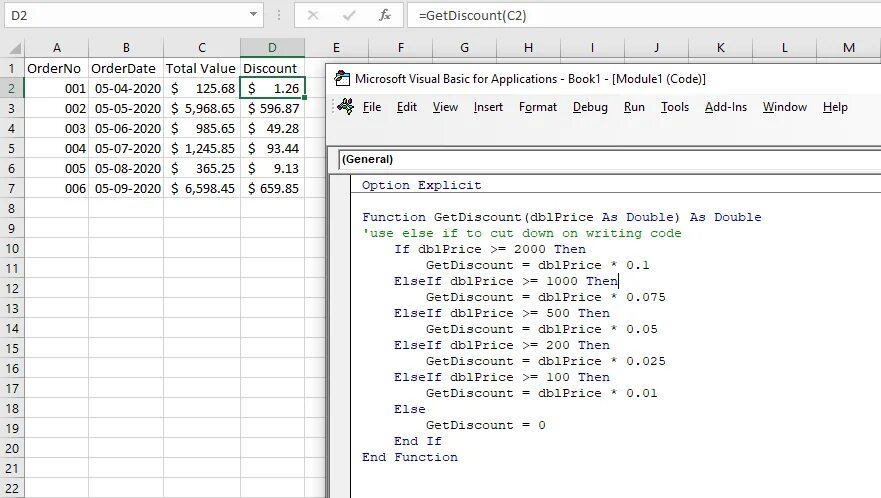Select cell D2 showing $ 1.26
This screenshot has width=881, height=498.
point(273,88)
